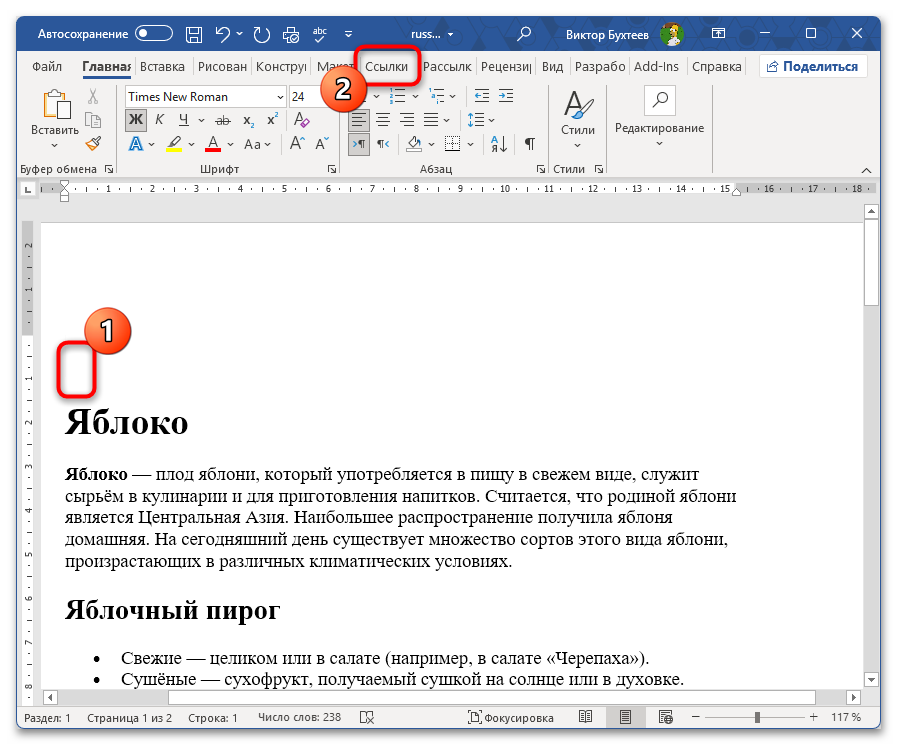Toggle Фокусировка focus mode
The height and width of the screenshot is (745, 897).
(510, 717)
